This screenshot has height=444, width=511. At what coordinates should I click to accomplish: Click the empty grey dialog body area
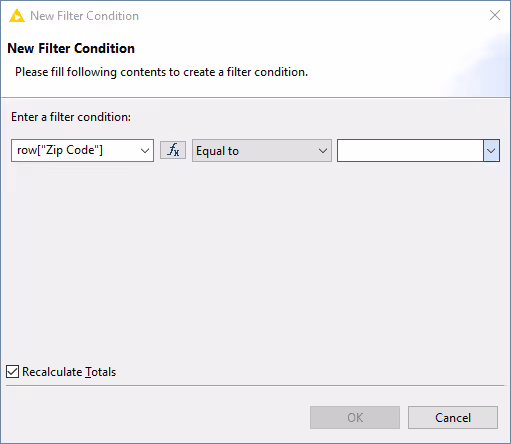[x=255, y=260]
